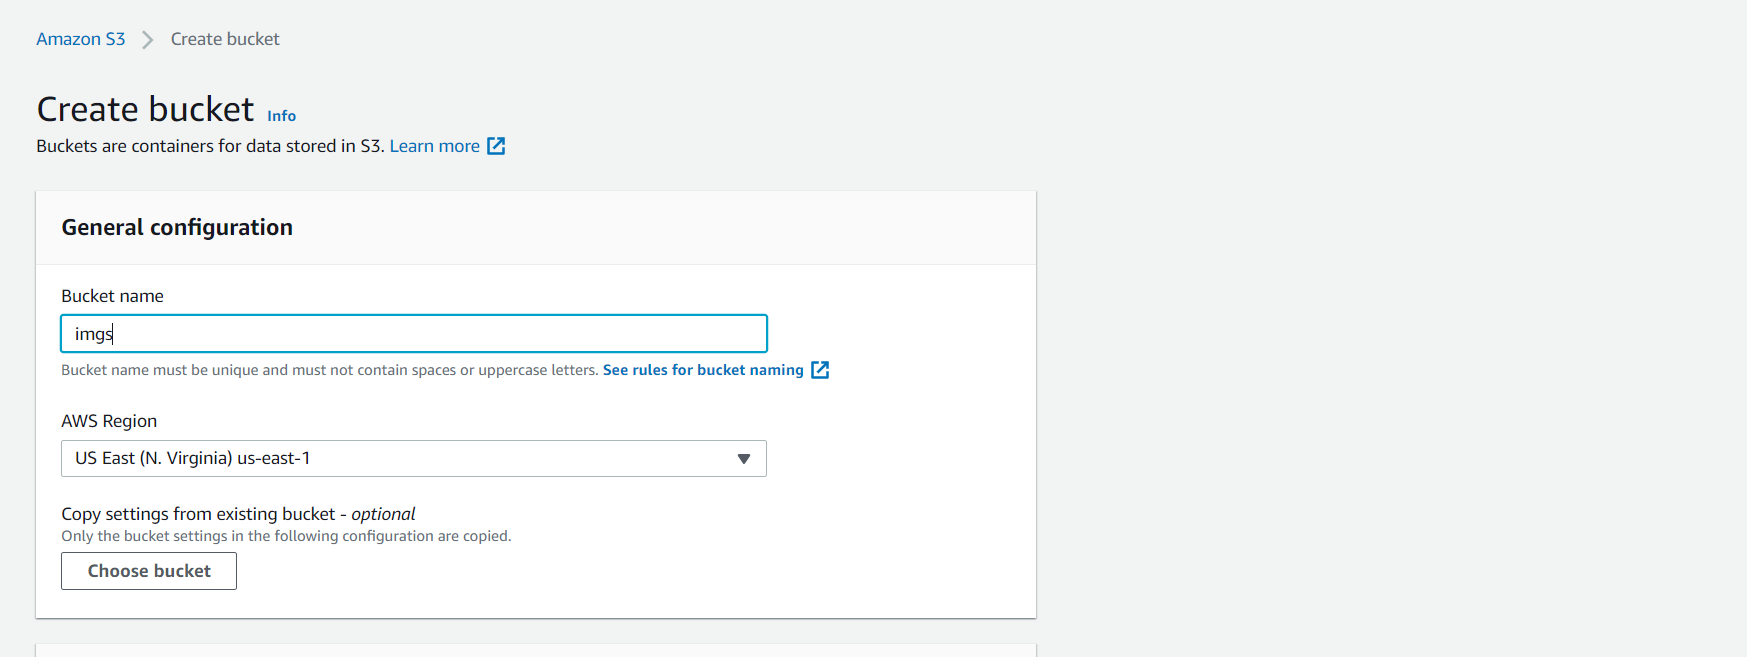This screenshot has width=1747, height=657.
Task: Click 'Buckets are containers for data' description
Action: pyautogui.click(x=210, y=146)
